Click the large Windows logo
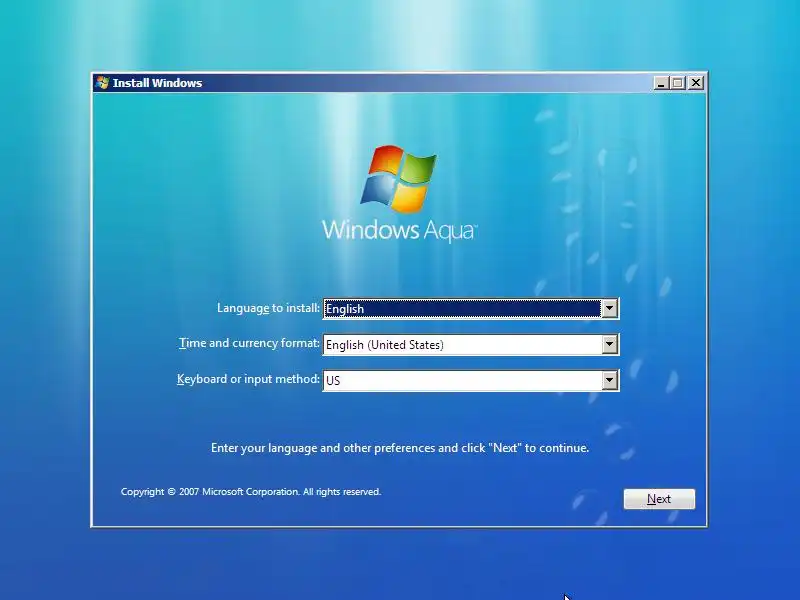Screen dimensions: 800x600 (399, 179)
